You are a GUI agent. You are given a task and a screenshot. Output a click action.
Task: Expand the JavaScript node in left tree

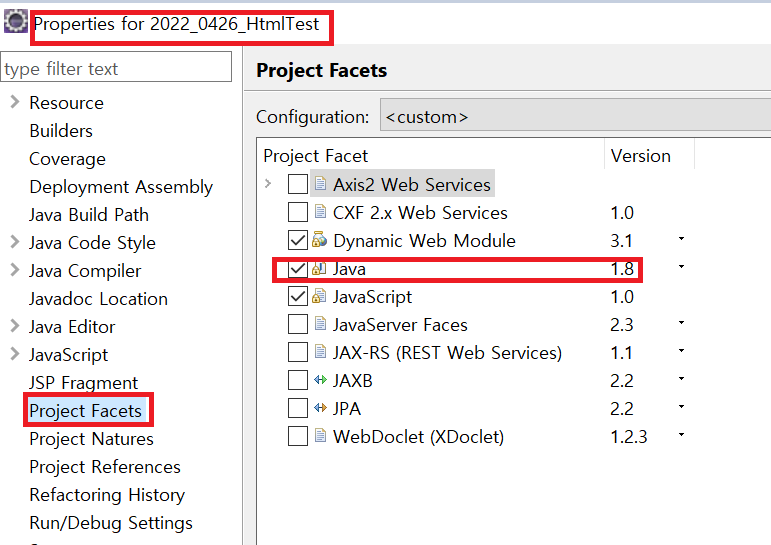[15, 354]
